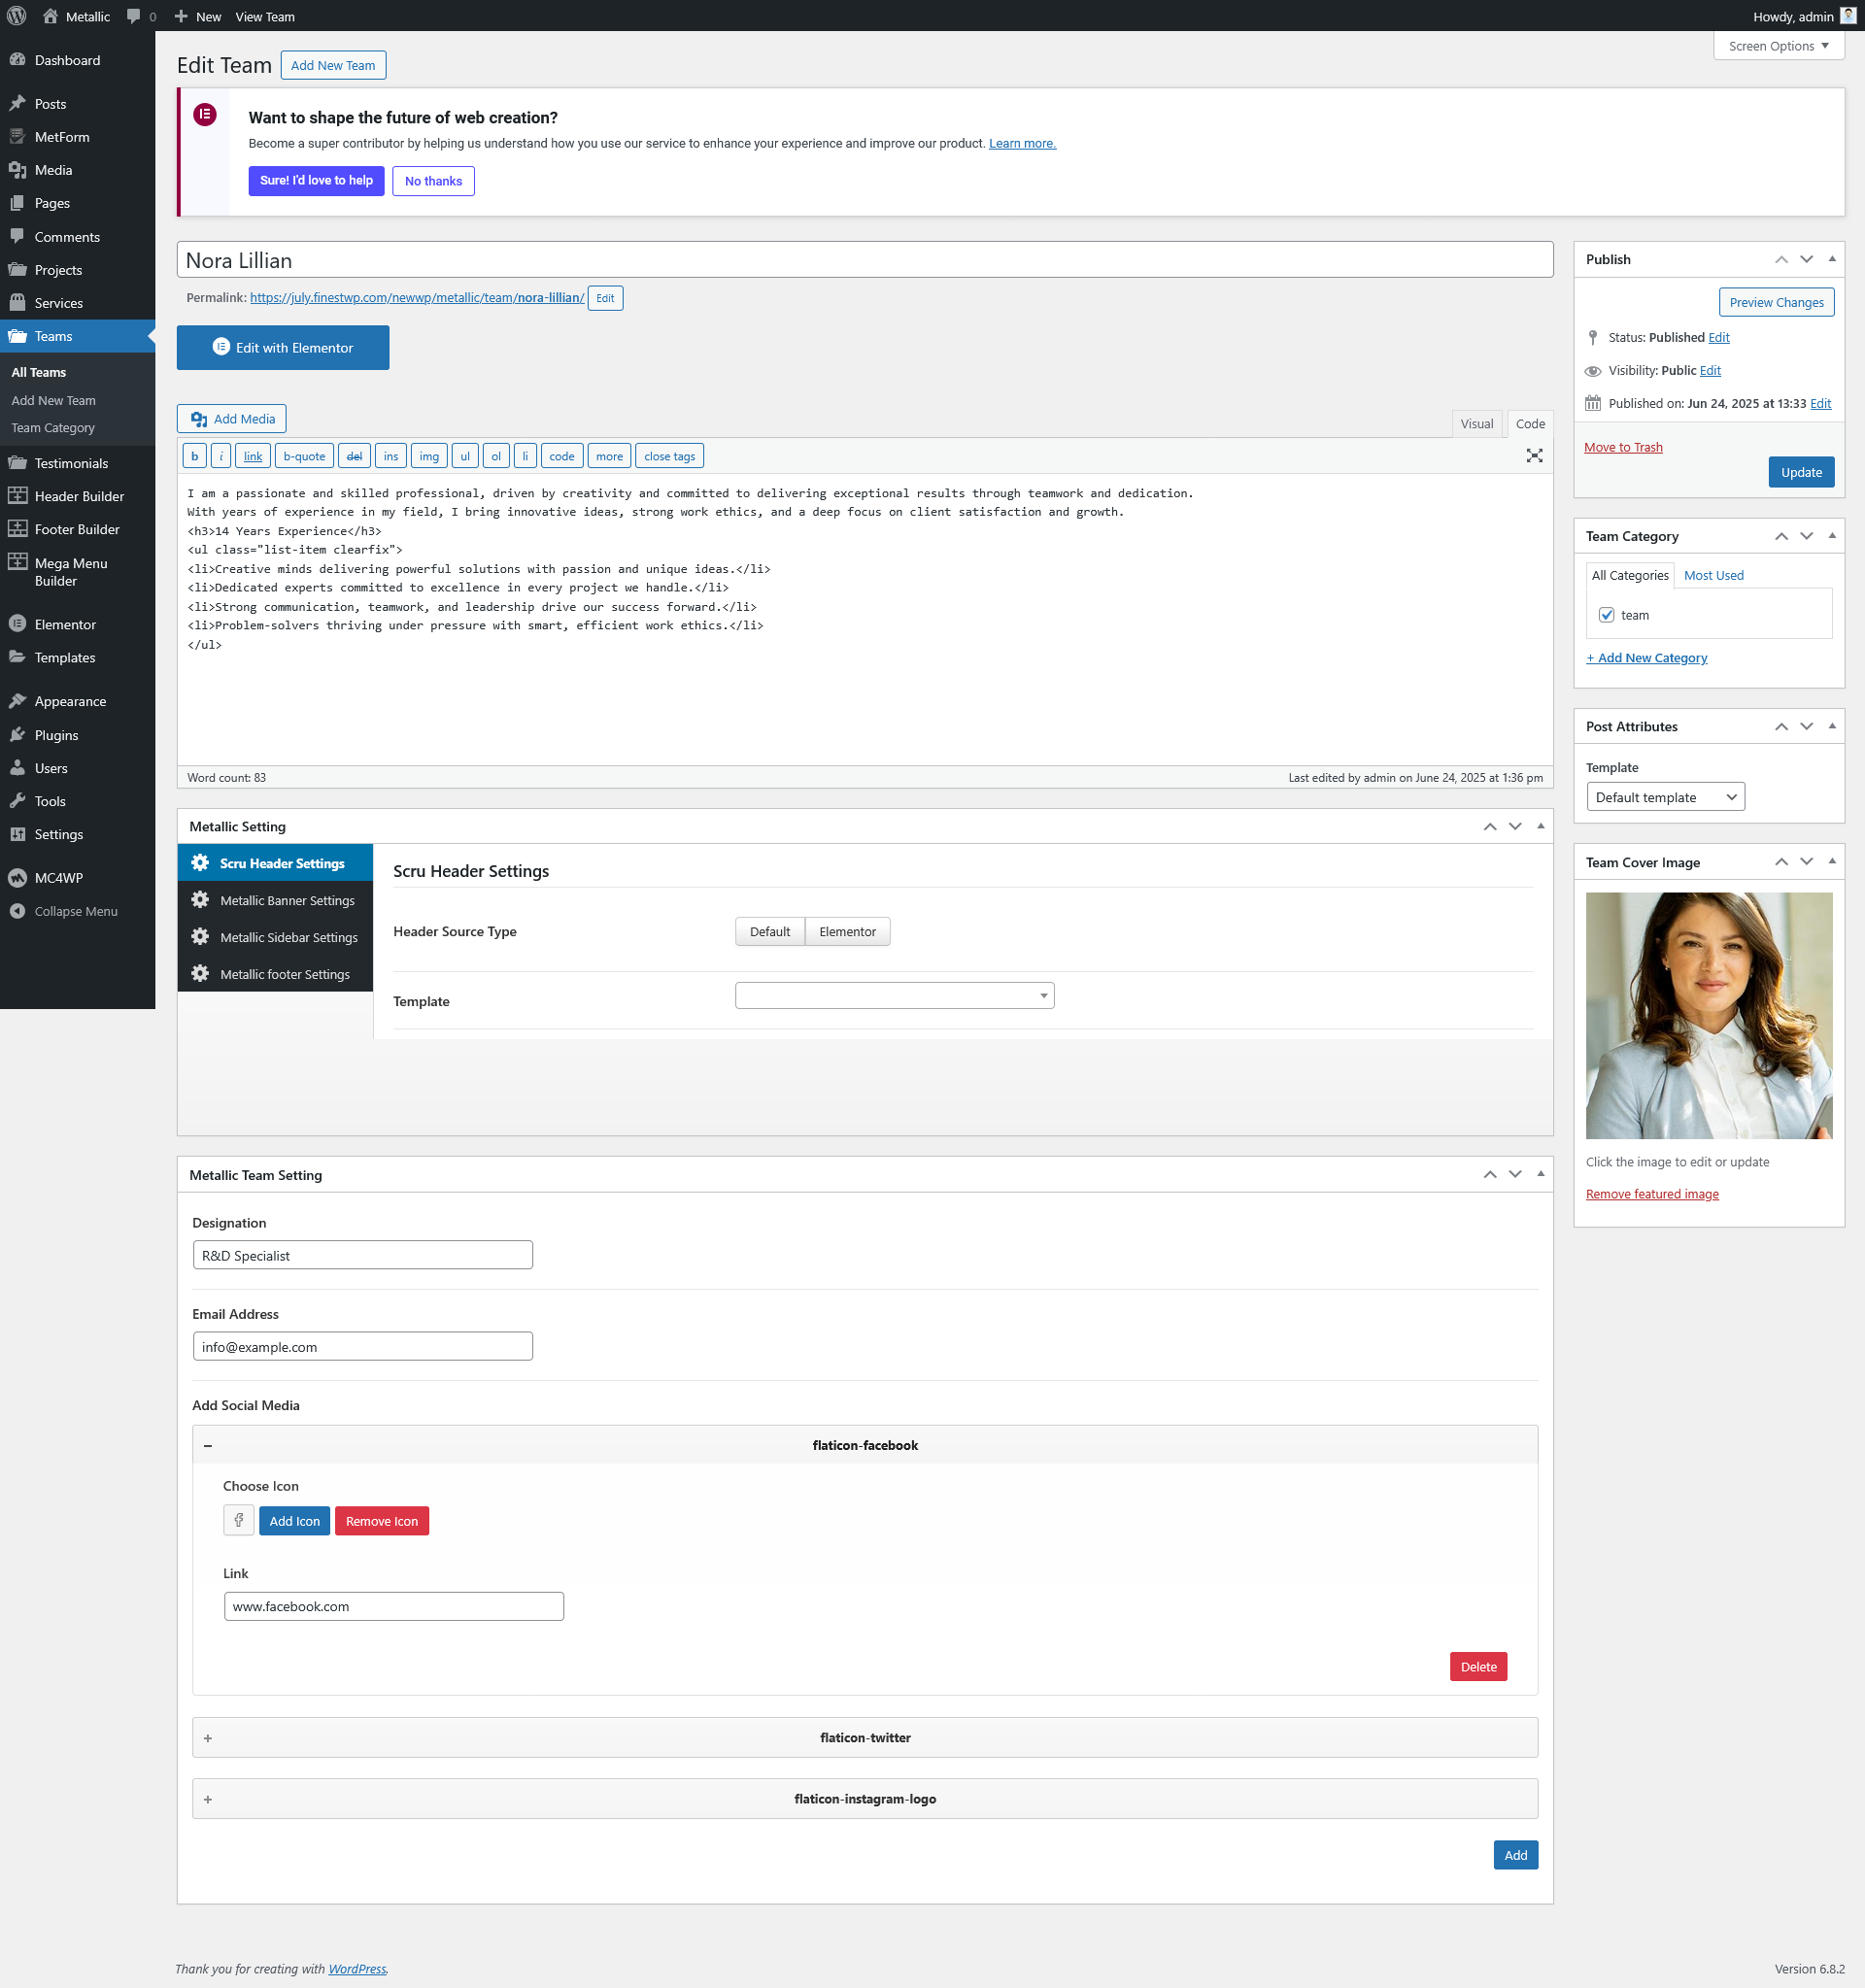Switch to the Visual editor tab
Viewport: 1865px width, 1988px height.
1476,424
